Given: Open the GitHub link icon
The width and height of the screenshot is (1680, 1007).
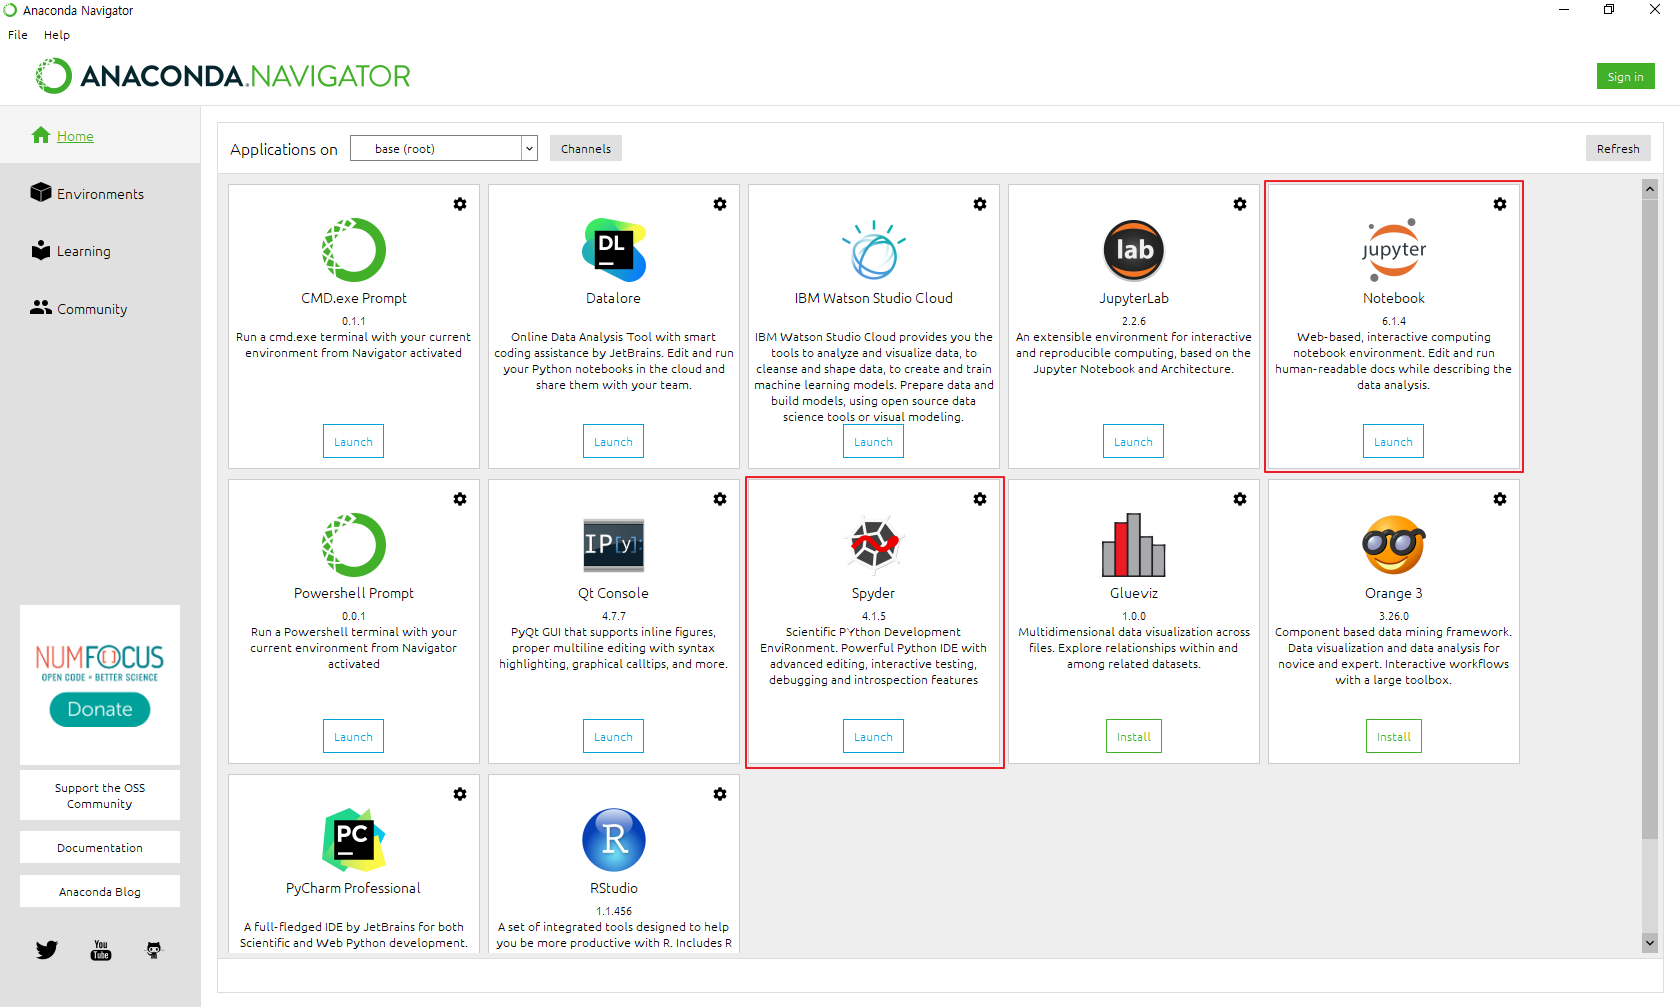Looking at the screenshot, I should [x=154, y=950].
